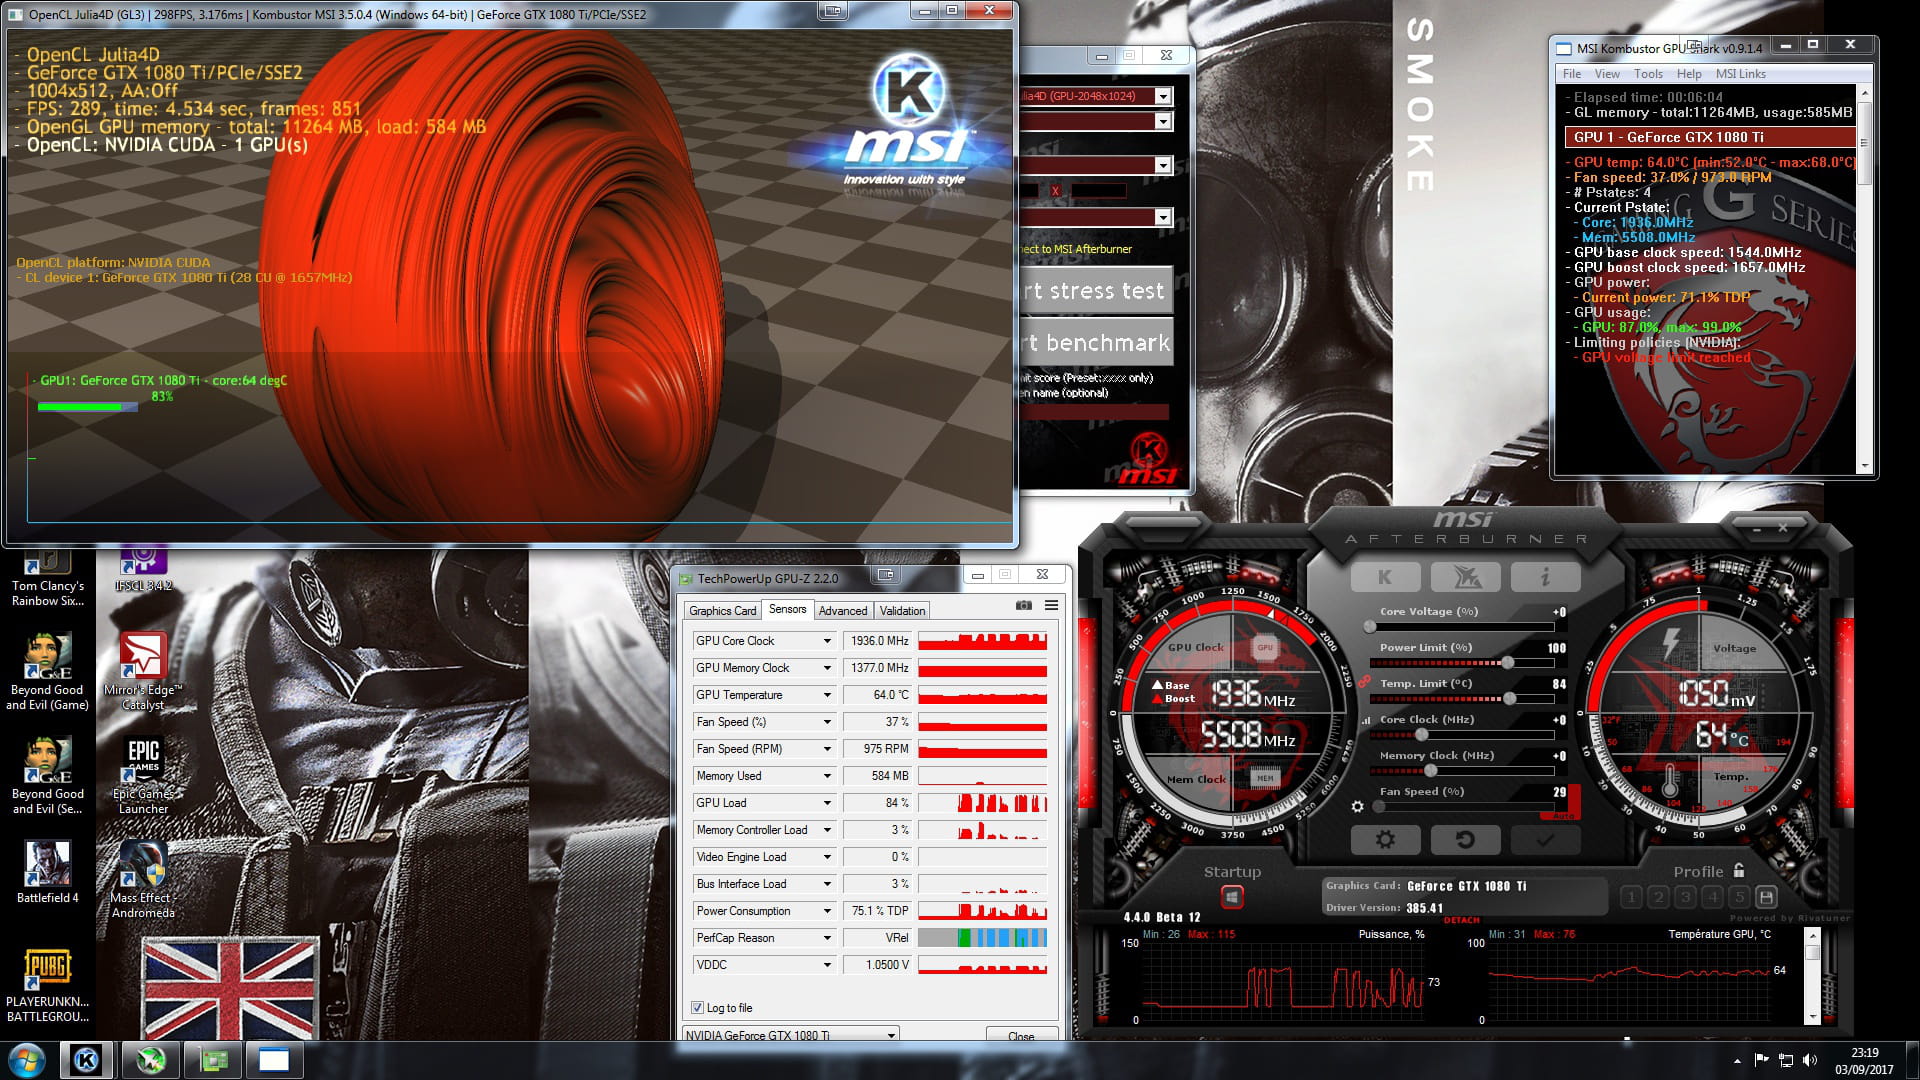
Task: Adjust Core Clock (MHz) slider handle
Action: 1422,734
